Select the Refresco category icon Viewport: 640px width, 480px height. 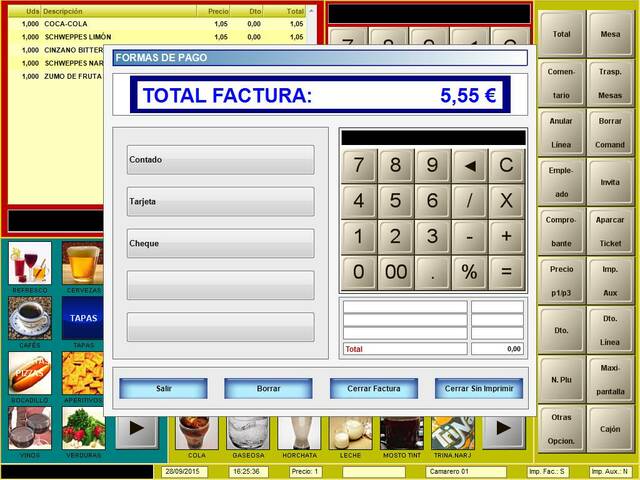tap(30, 264)
